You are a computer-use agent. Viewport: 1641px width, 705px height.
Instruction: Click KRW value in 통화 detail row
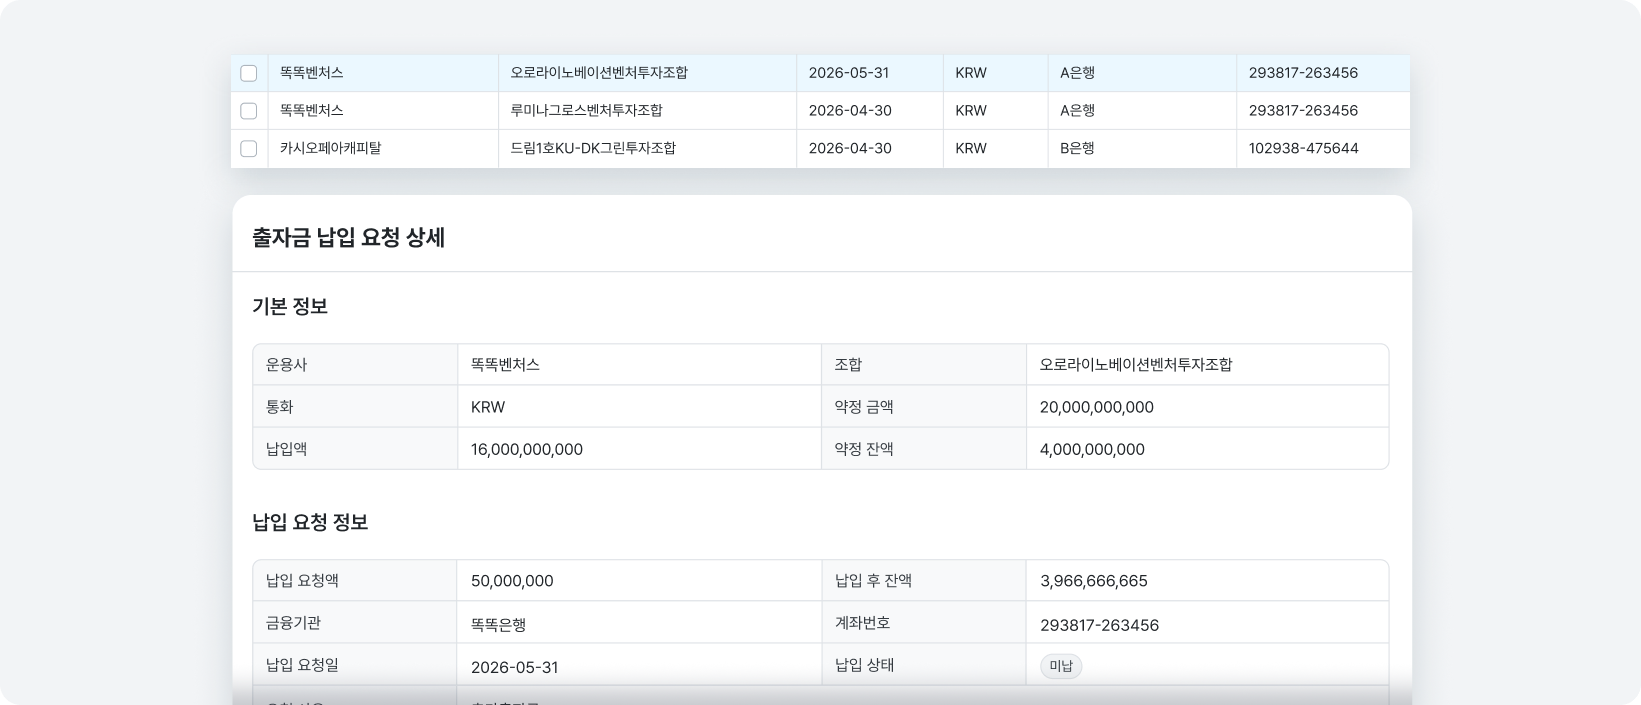pos(487,408)
